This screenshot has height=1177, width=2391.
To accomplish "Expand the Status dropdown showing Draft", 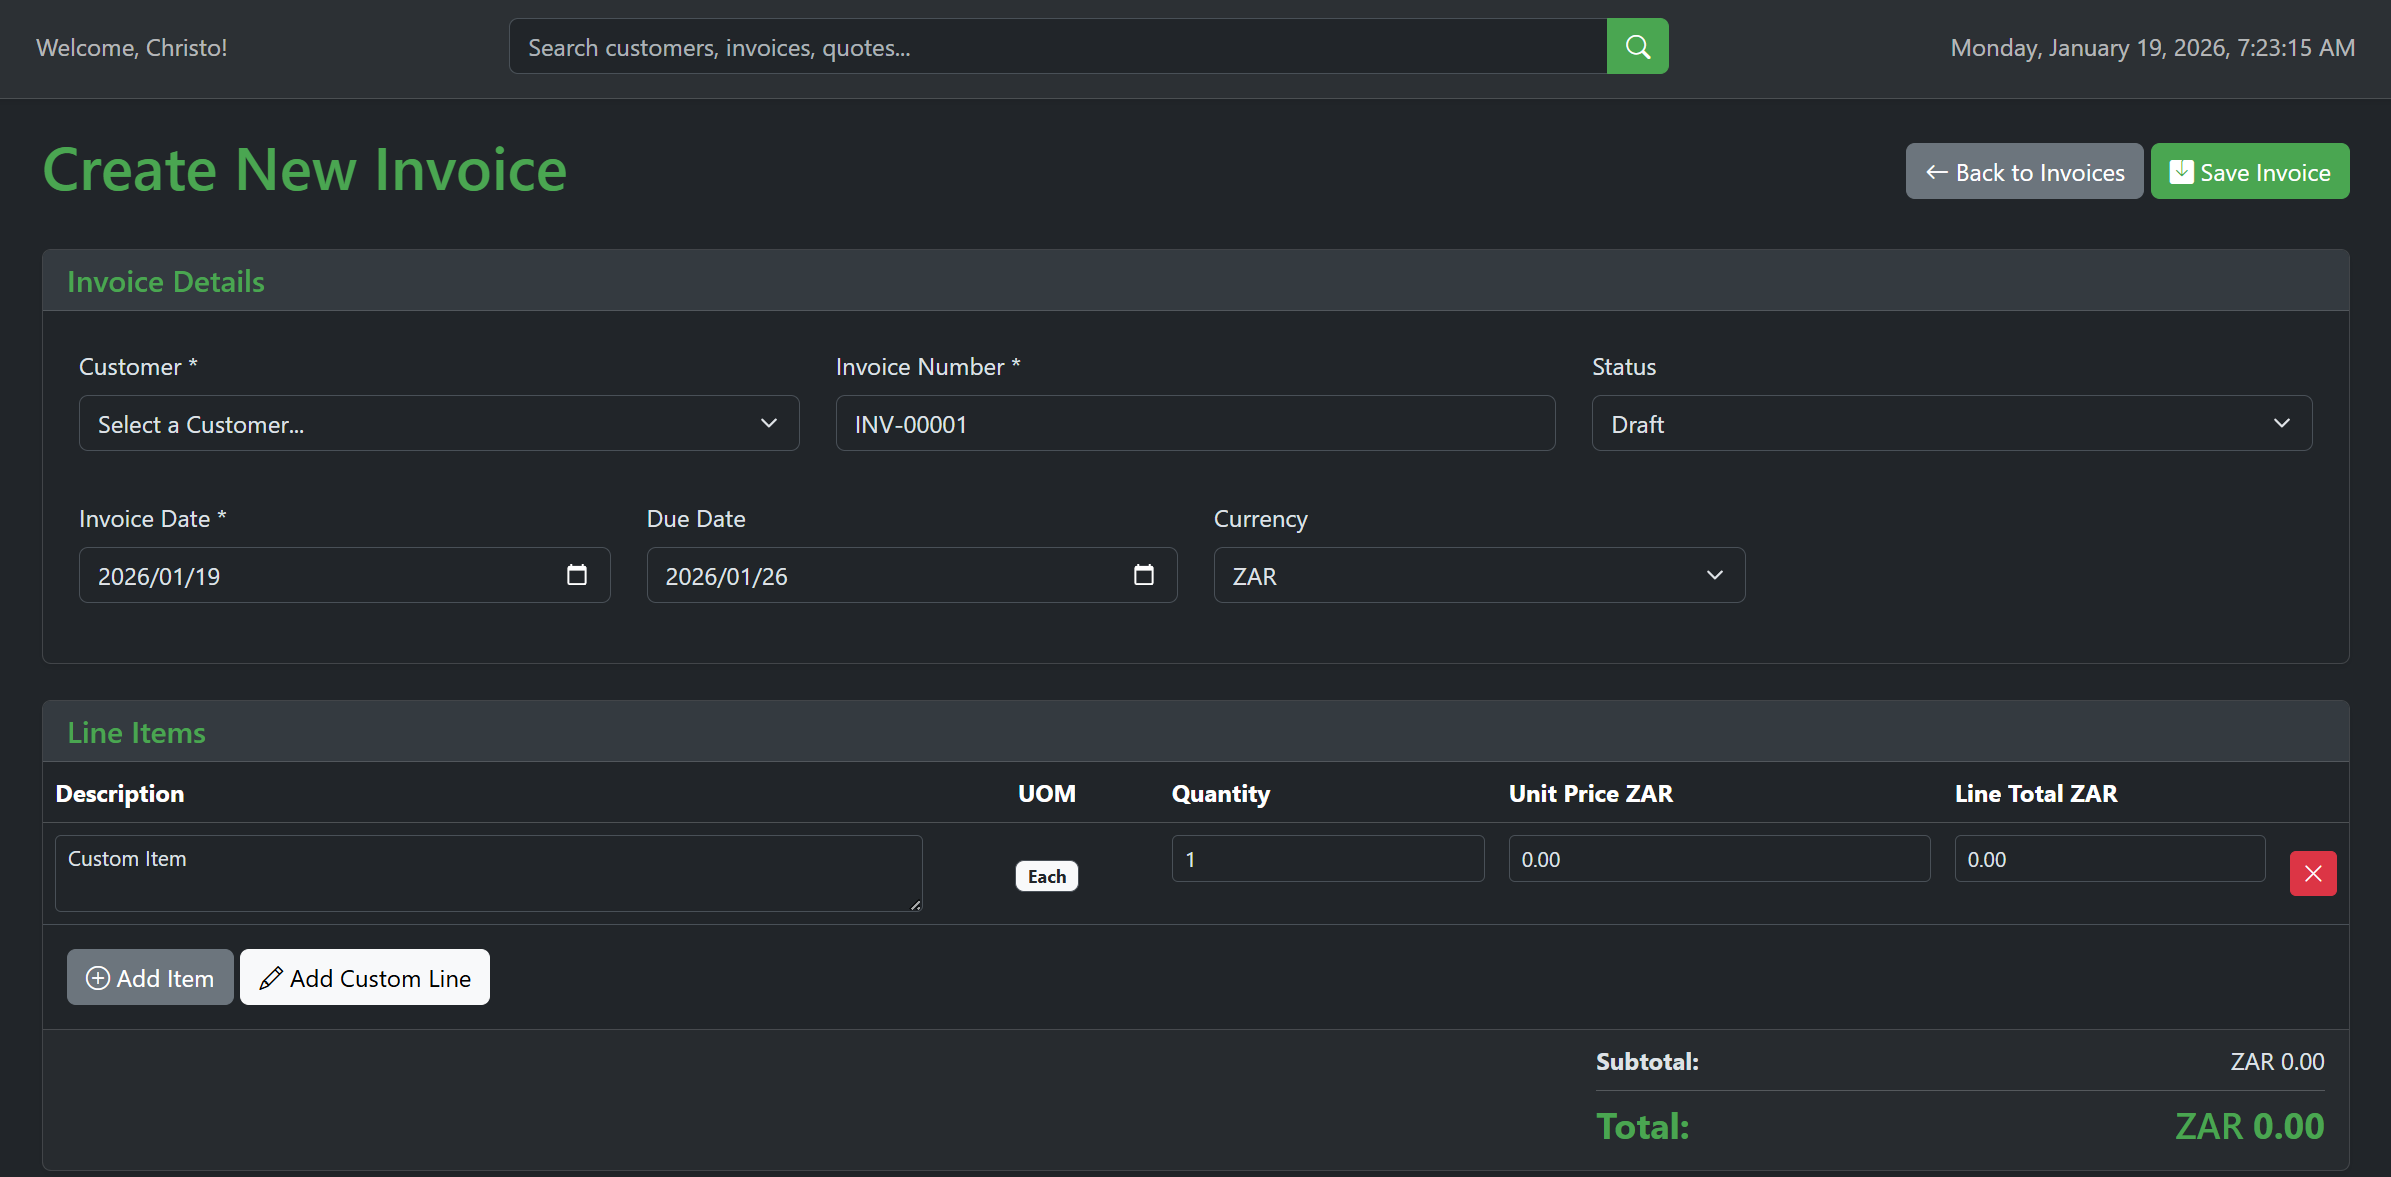I will pyautogui.click(x=1951, y=424).
